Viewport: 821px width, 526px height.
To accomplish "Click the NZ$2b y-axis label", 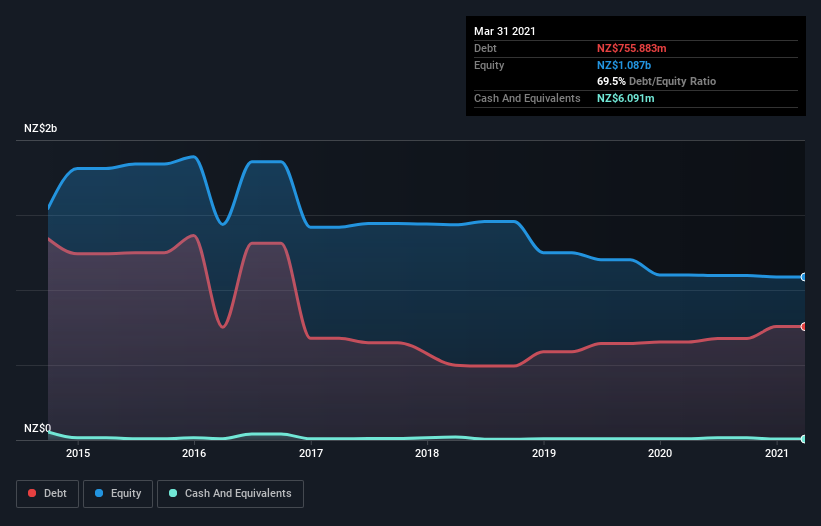I will (x=40, y=128).
